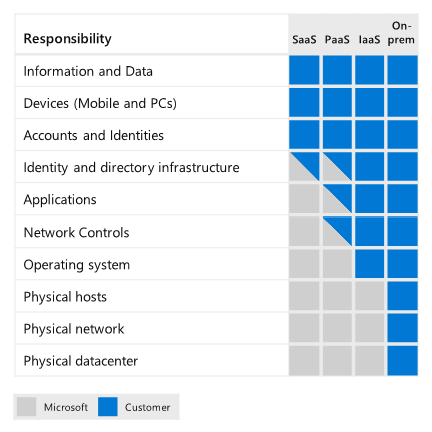Select the Physical network row label
The width and height of the screenshot is (432, 432).
click(74, 329)
